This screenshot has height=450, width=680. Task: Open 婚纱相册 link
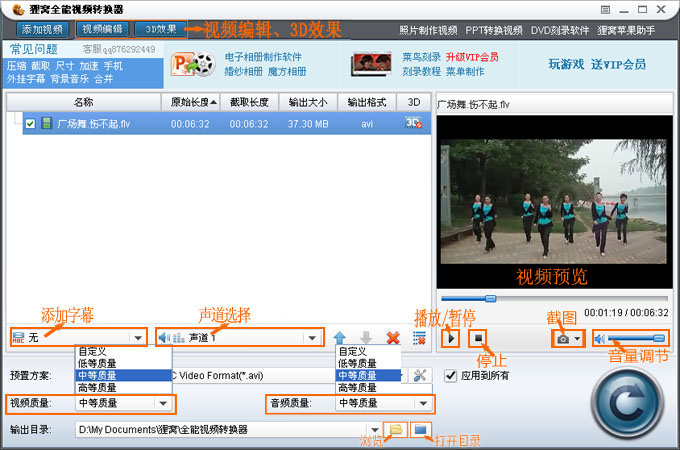243,72
